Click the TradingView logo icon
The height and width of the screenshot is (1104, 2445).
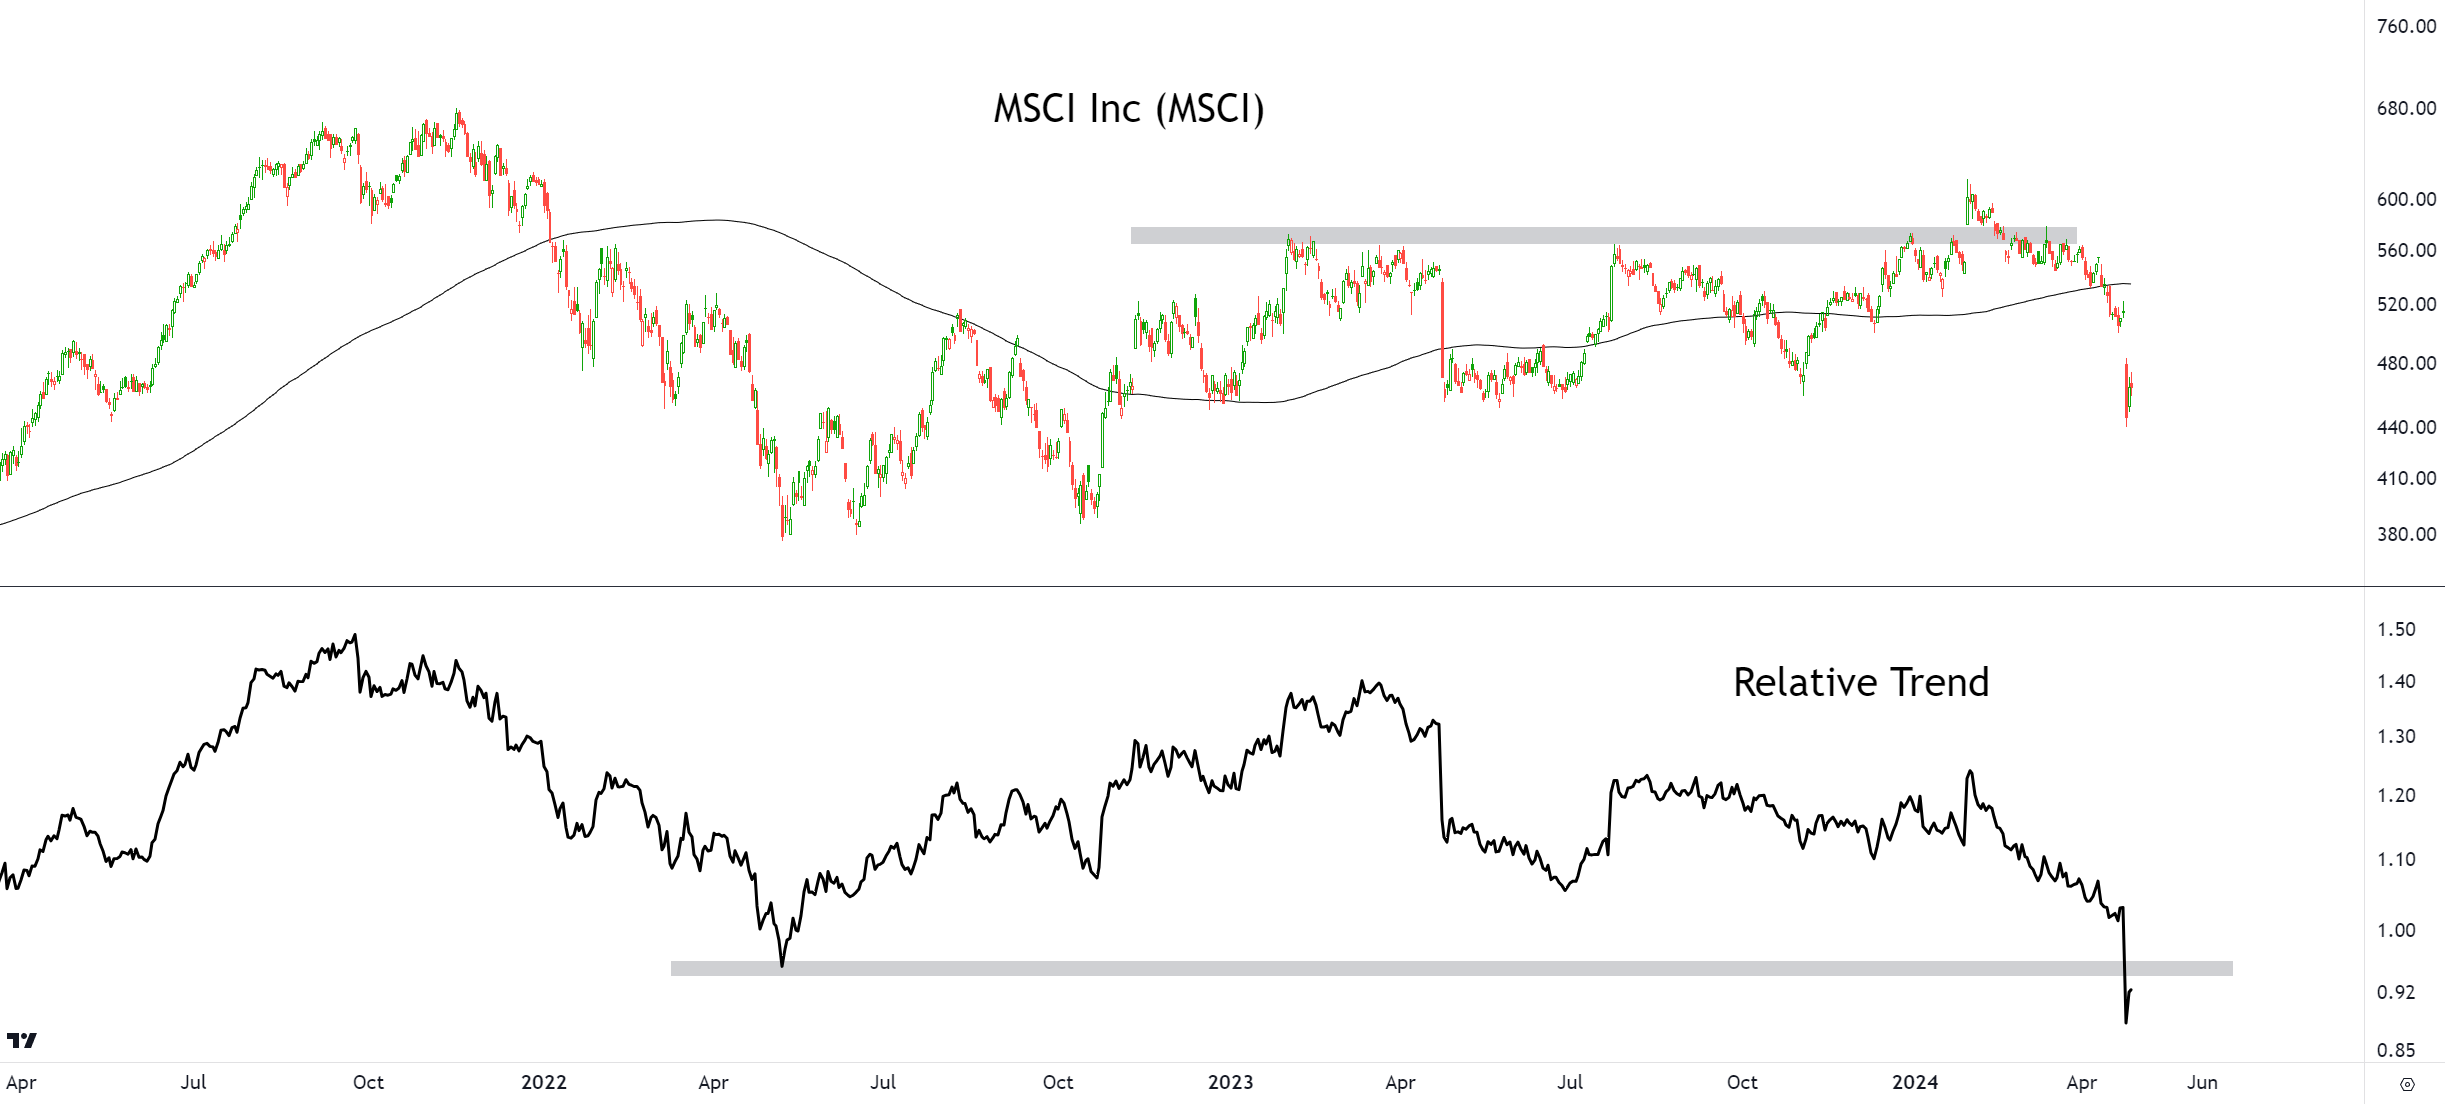(21, 1040)
